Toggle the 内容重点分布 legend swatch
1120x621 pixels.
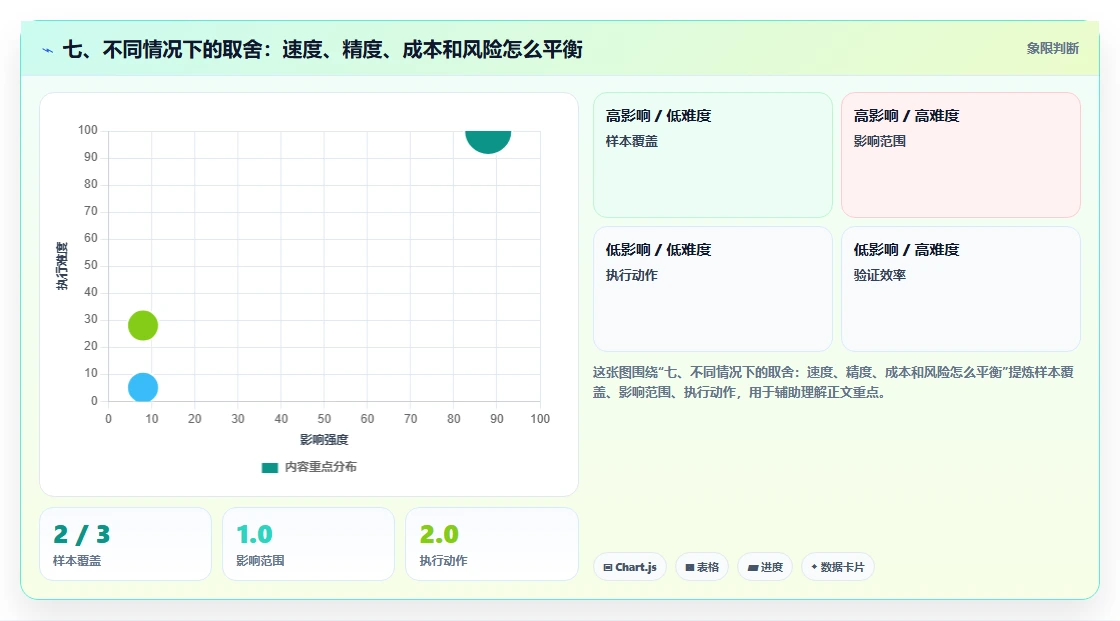(x=269, y=467)
